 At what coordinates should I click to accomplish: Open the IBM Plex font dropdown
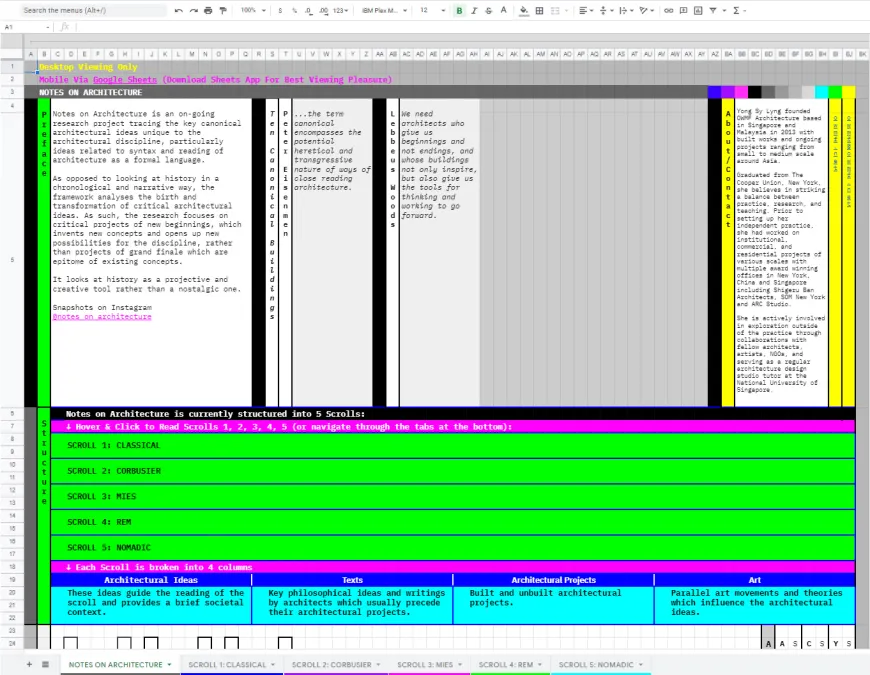point(384,11)
